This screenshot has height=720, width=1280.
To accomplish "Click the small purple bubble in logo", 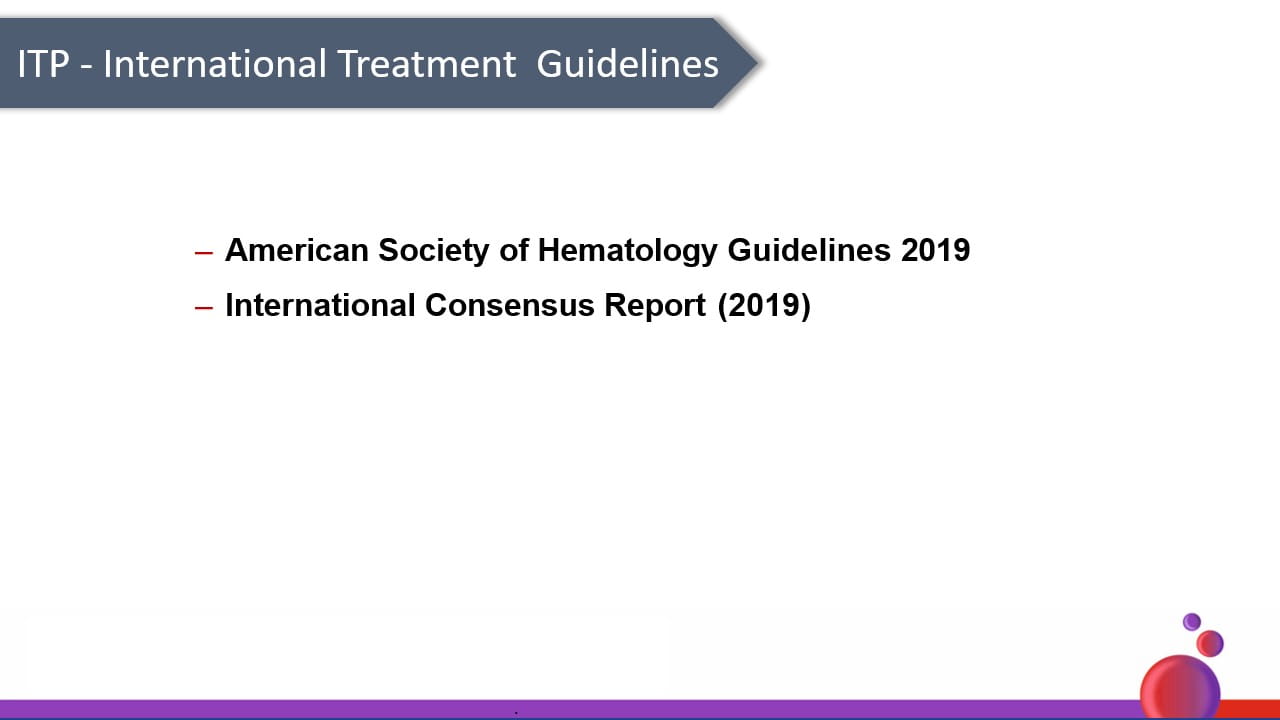I will [1191, 622].
